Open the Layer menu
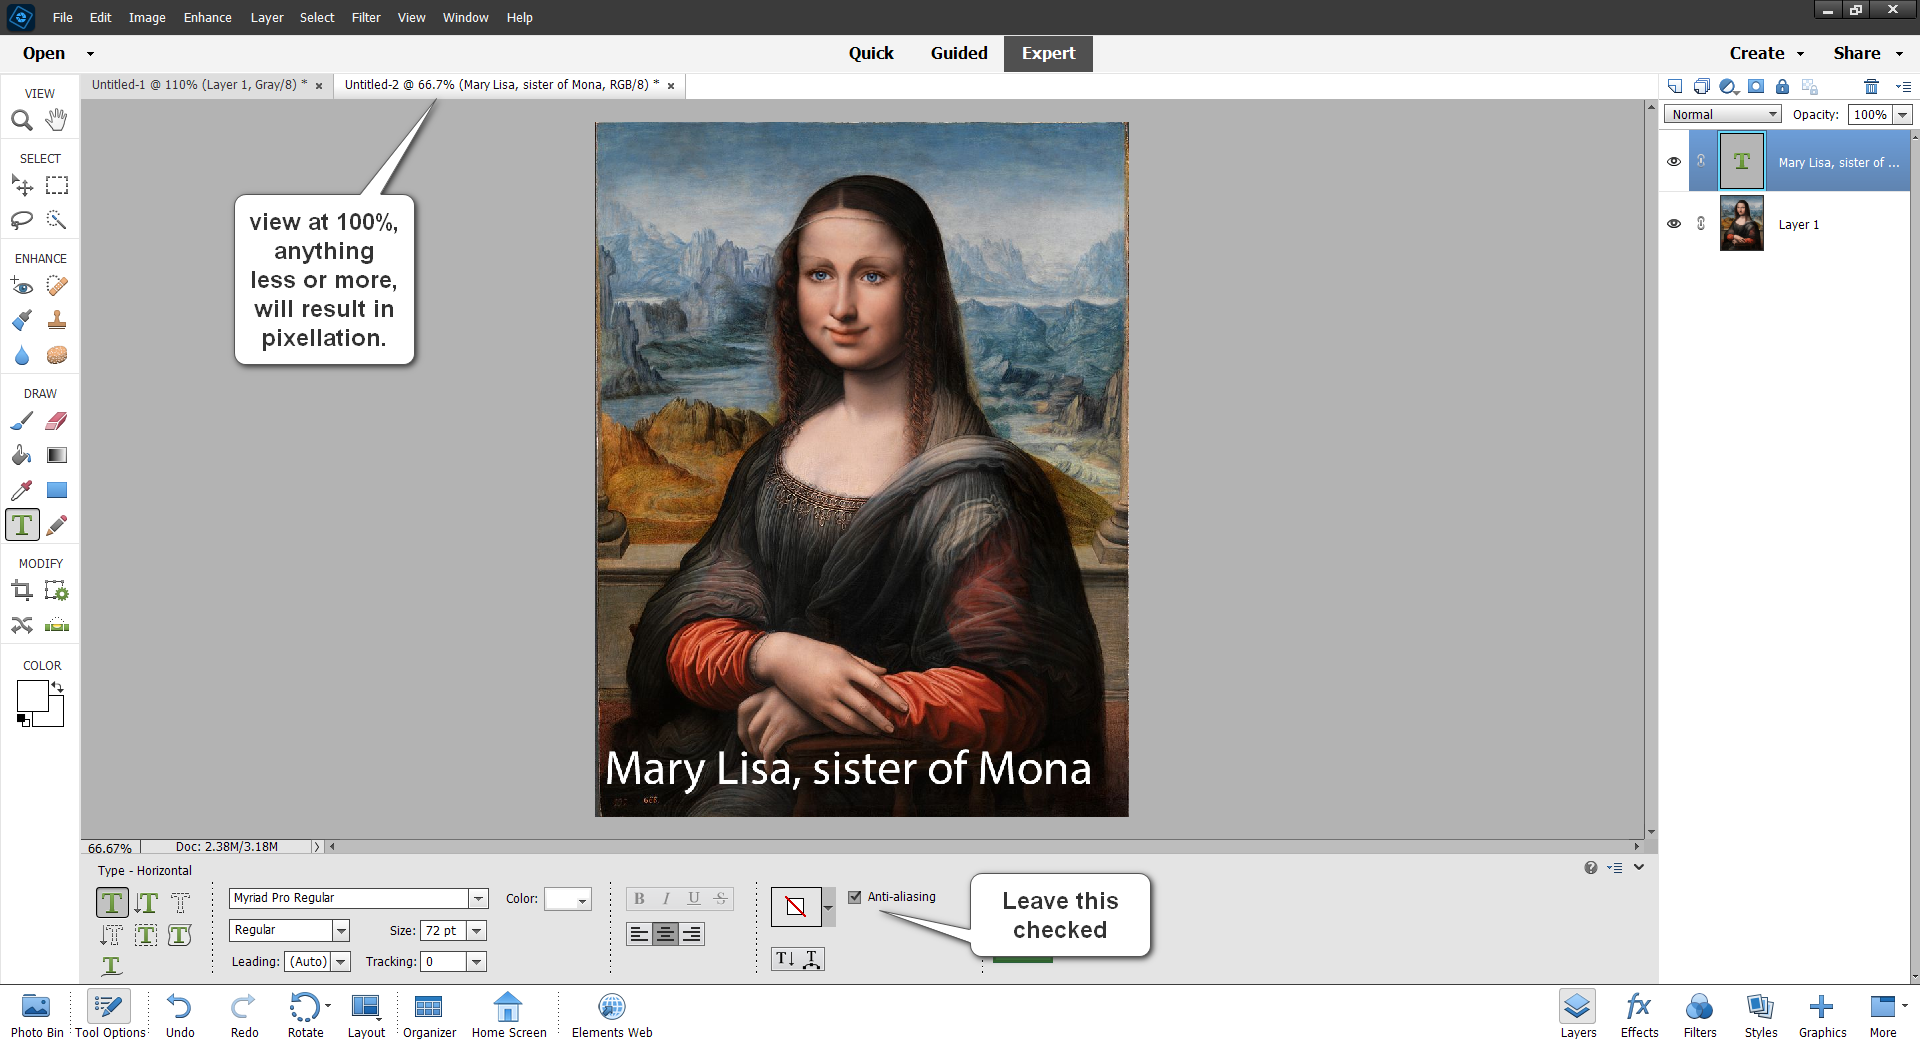Viewport: 1920px width, 1040px height. [267, 17]
